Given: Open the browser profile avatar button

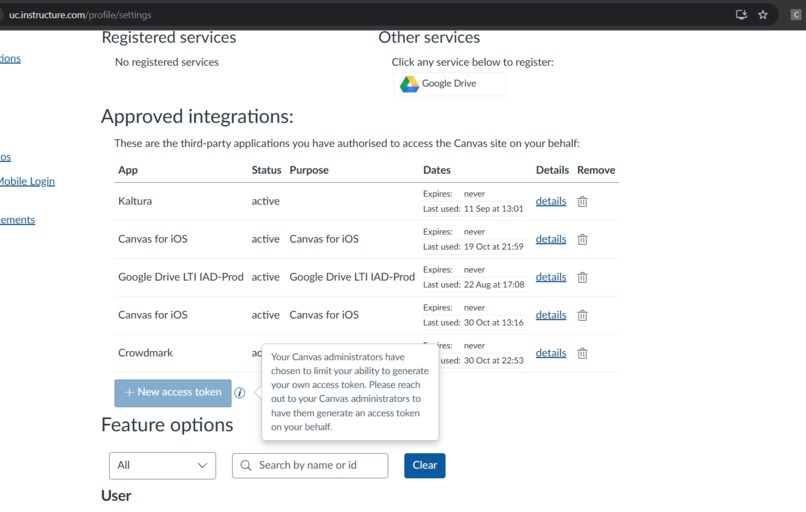Looking at the screenshot, I should (x=796, y=15).
